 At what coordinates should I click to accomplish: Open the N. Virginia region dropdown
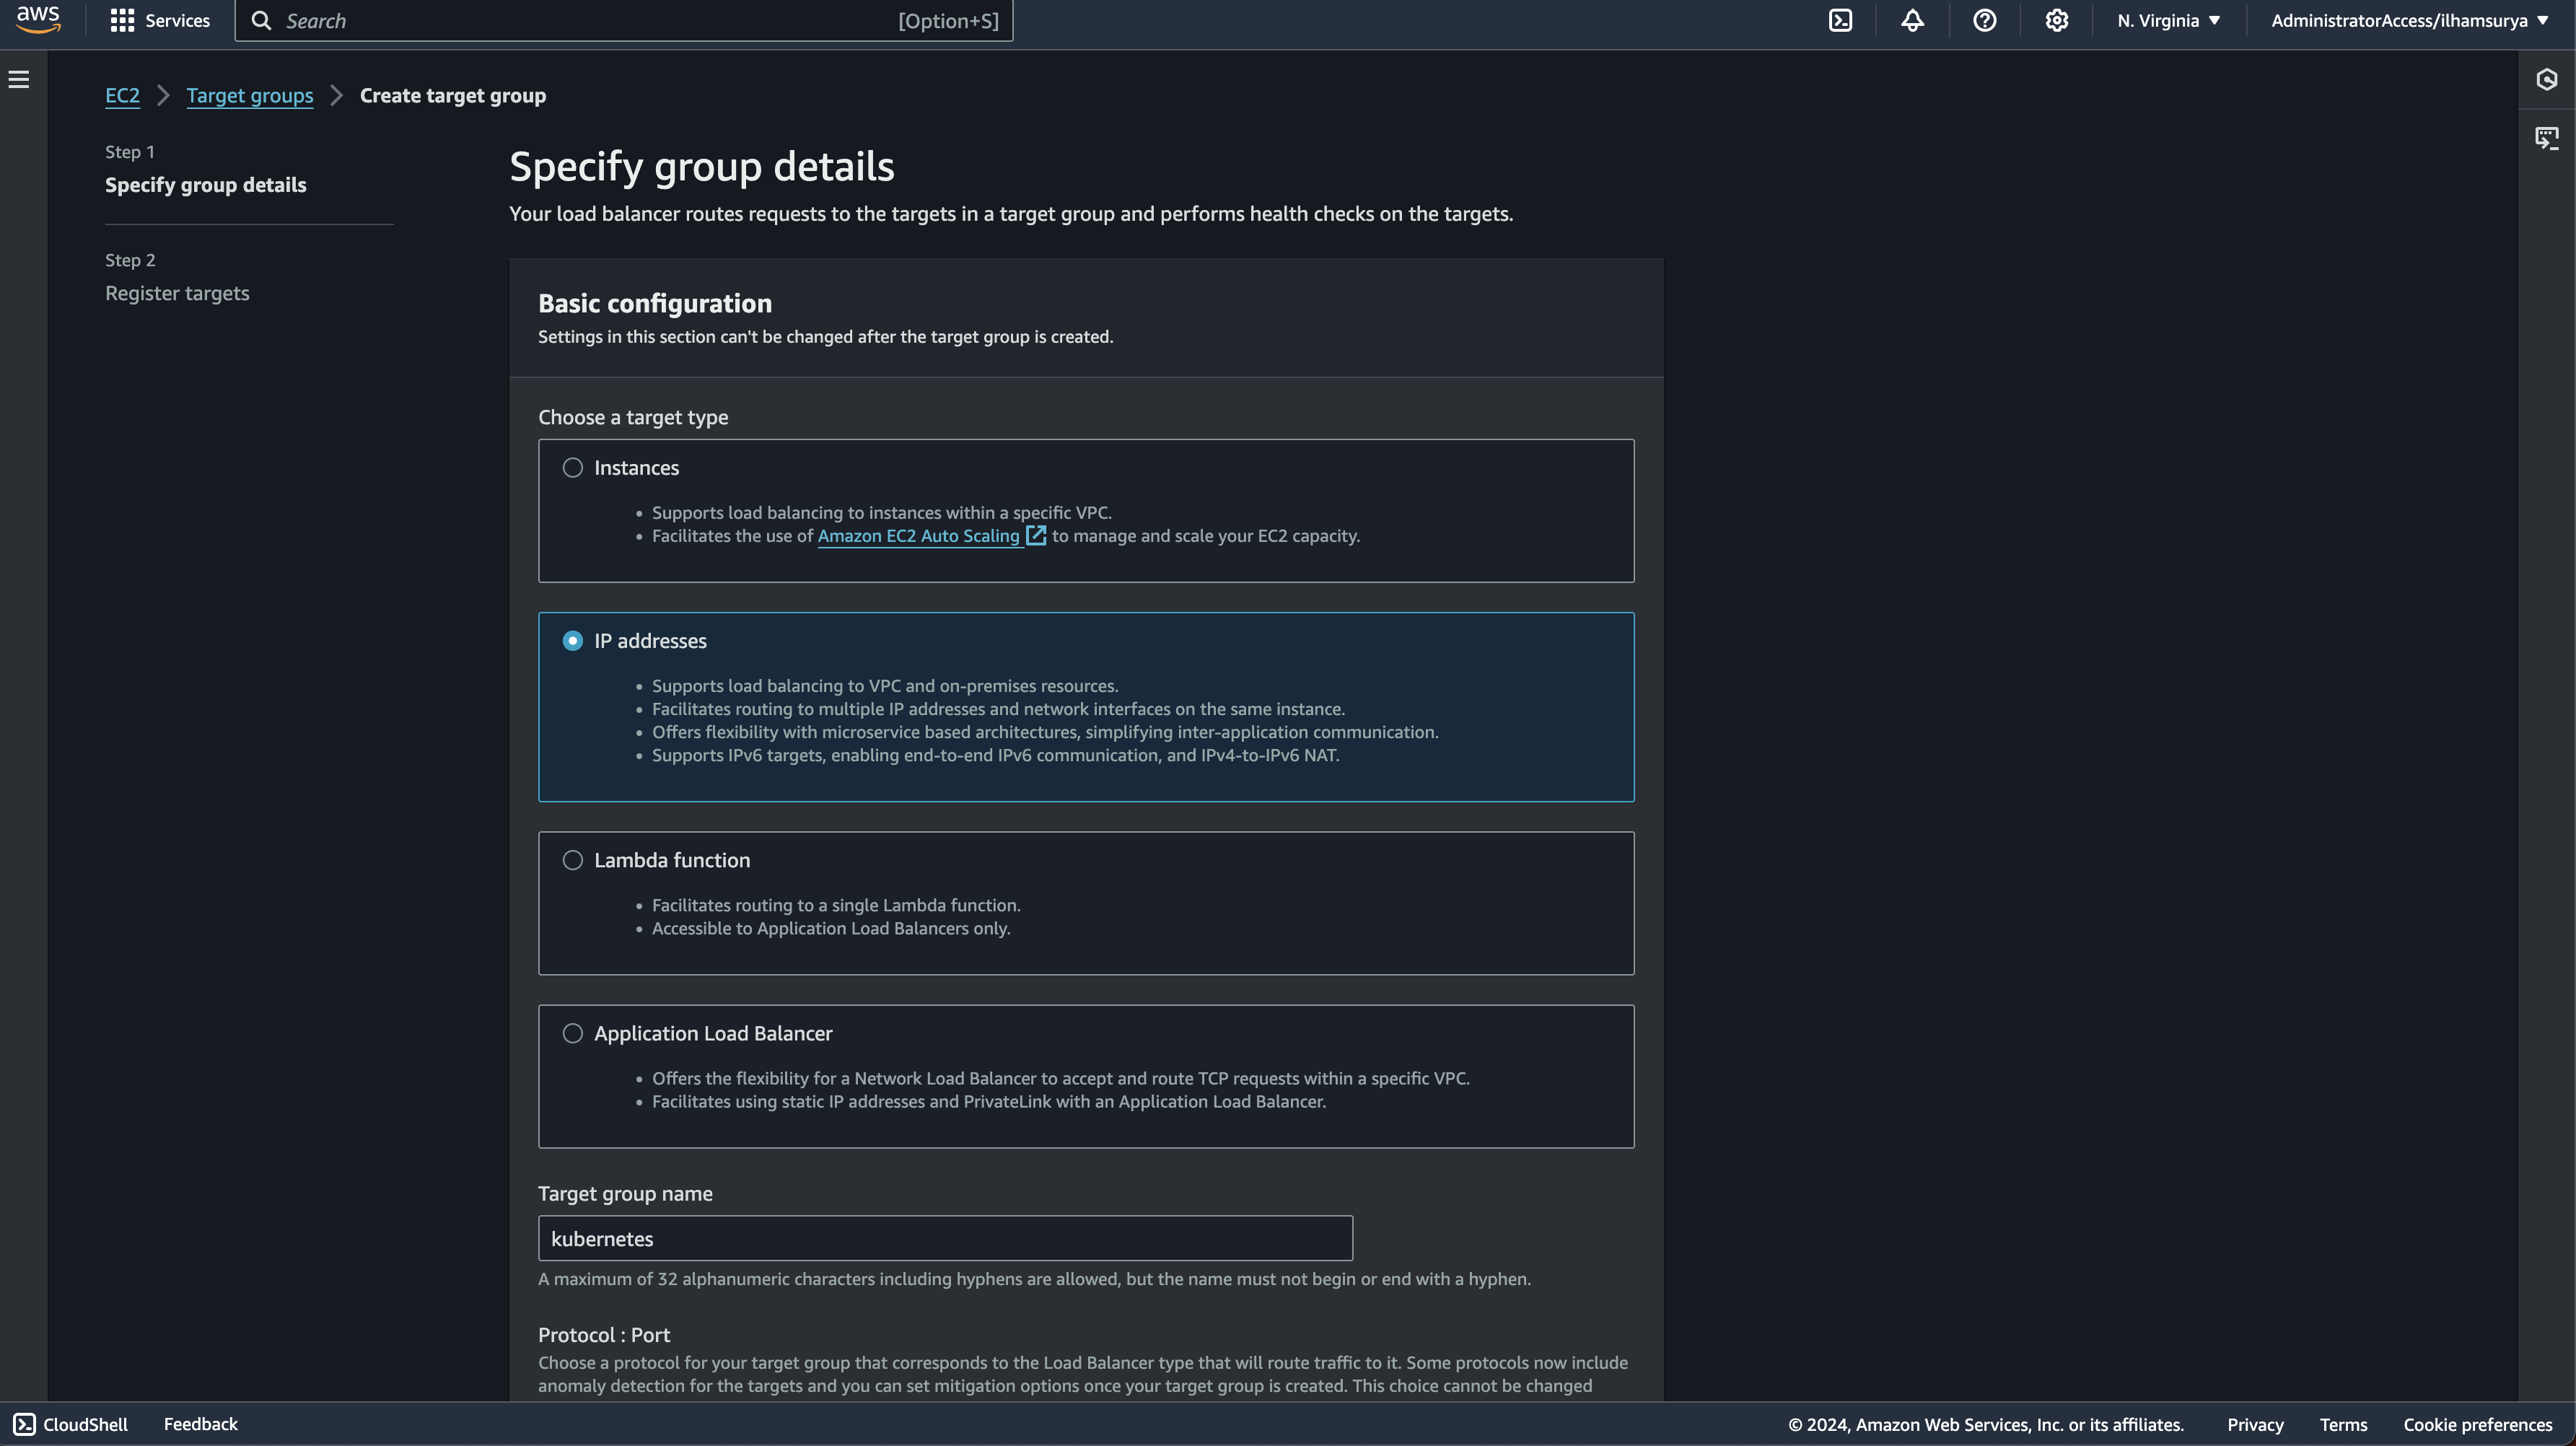2168,21
